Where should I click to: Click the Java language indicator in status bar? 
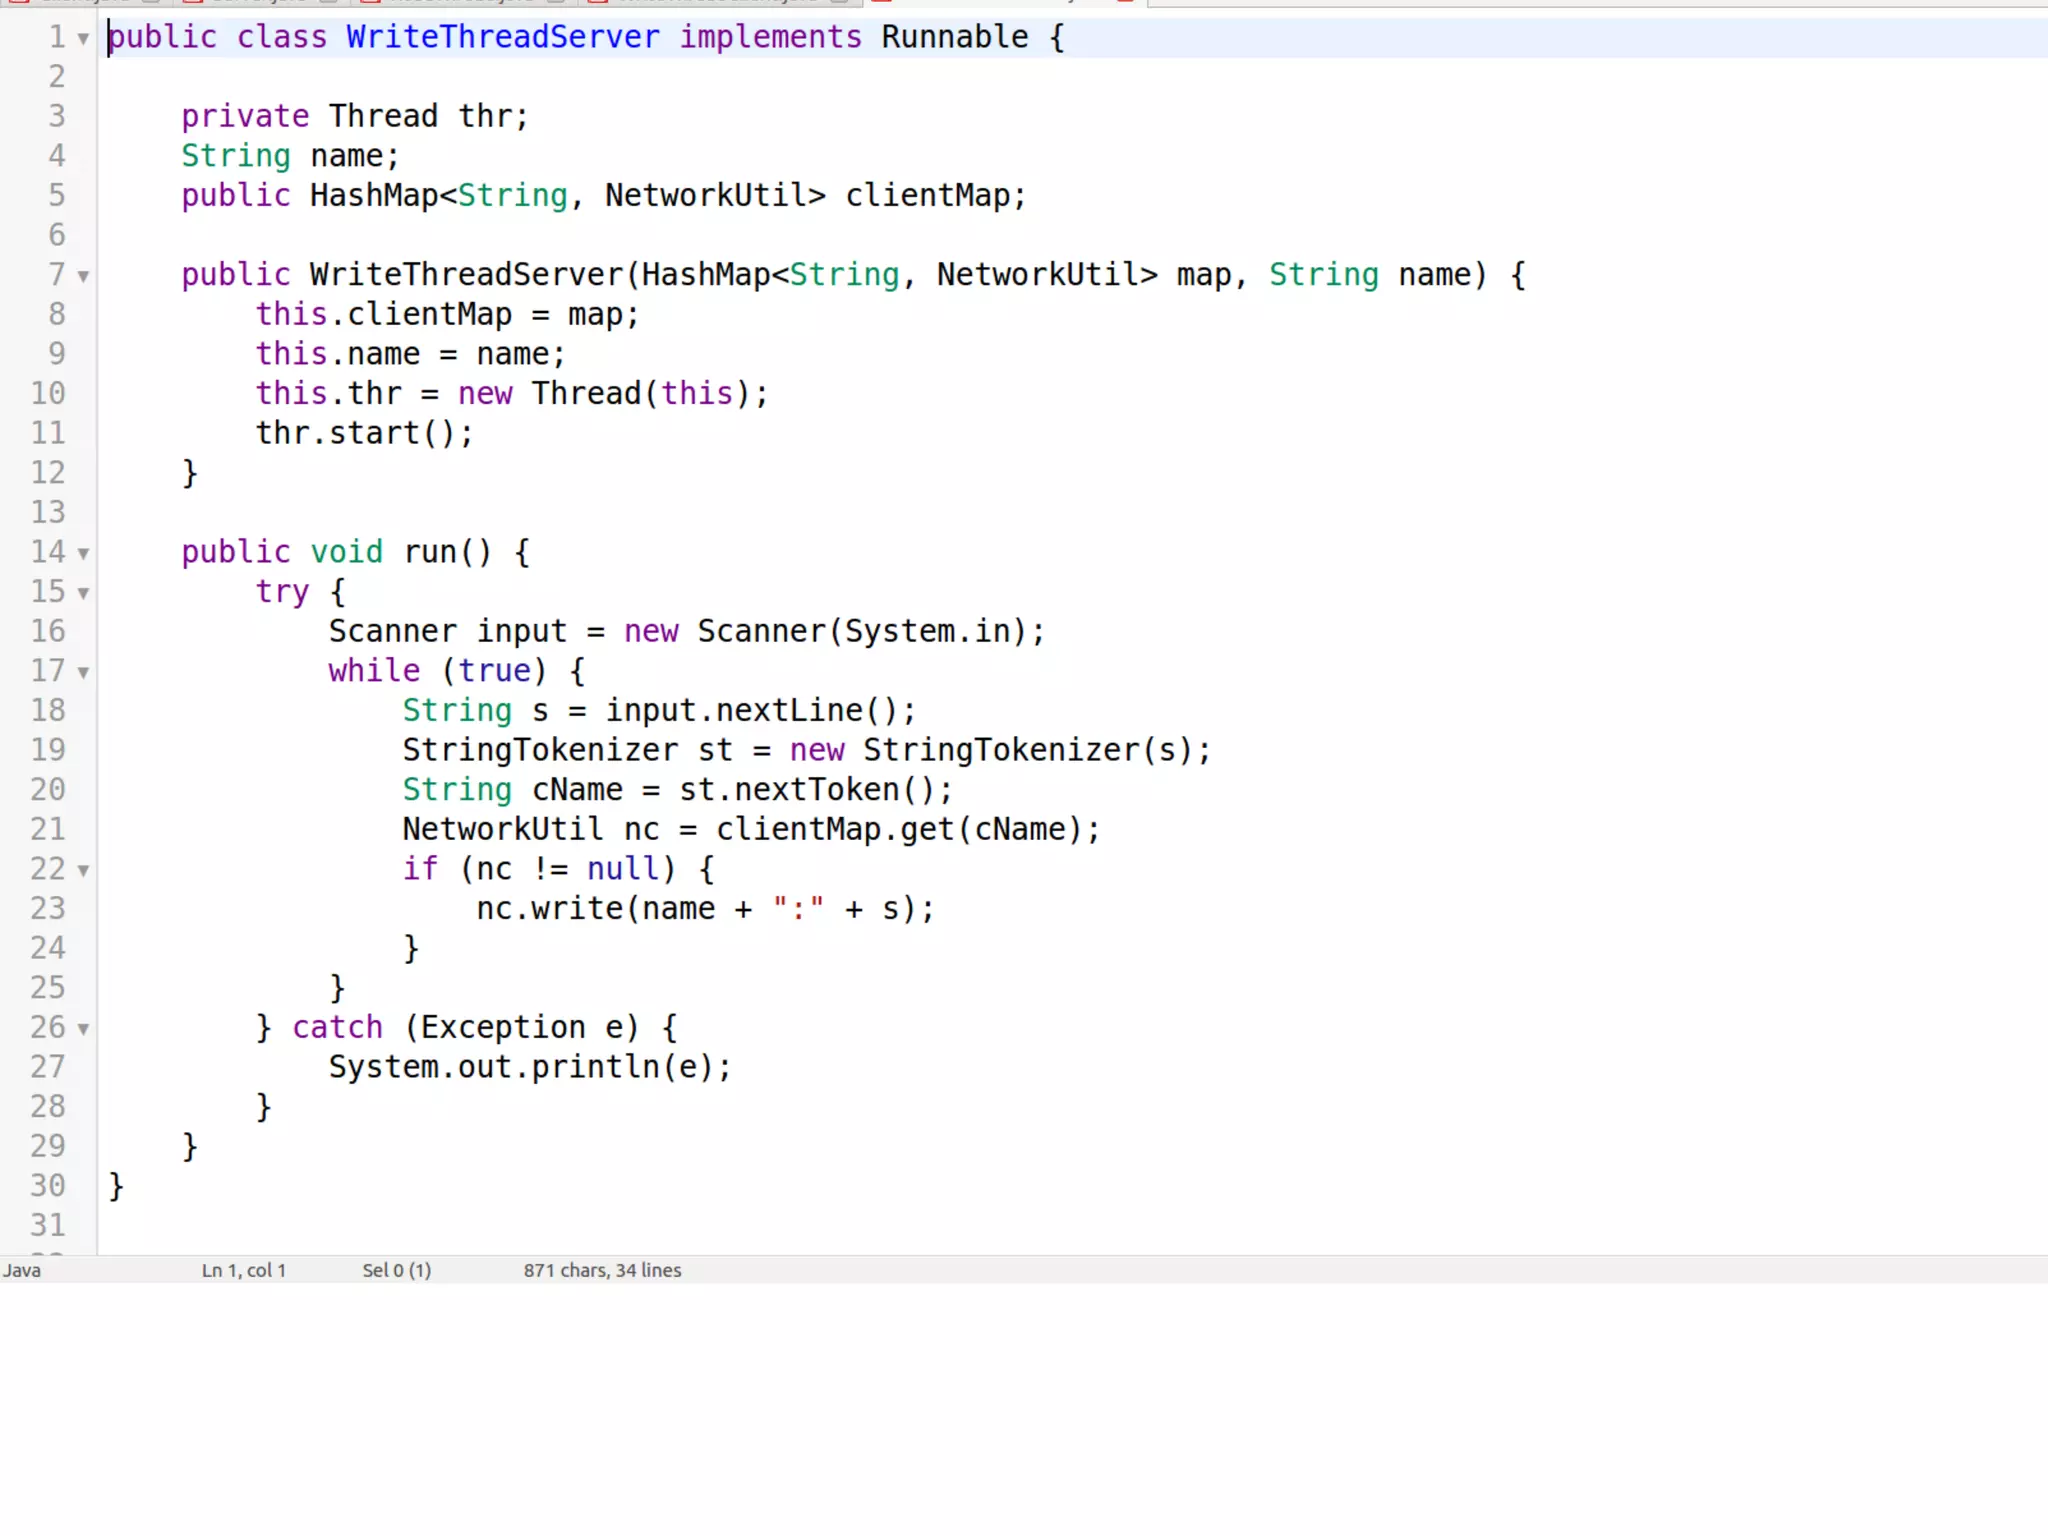pyautogui.click(x=22, y=1270)
